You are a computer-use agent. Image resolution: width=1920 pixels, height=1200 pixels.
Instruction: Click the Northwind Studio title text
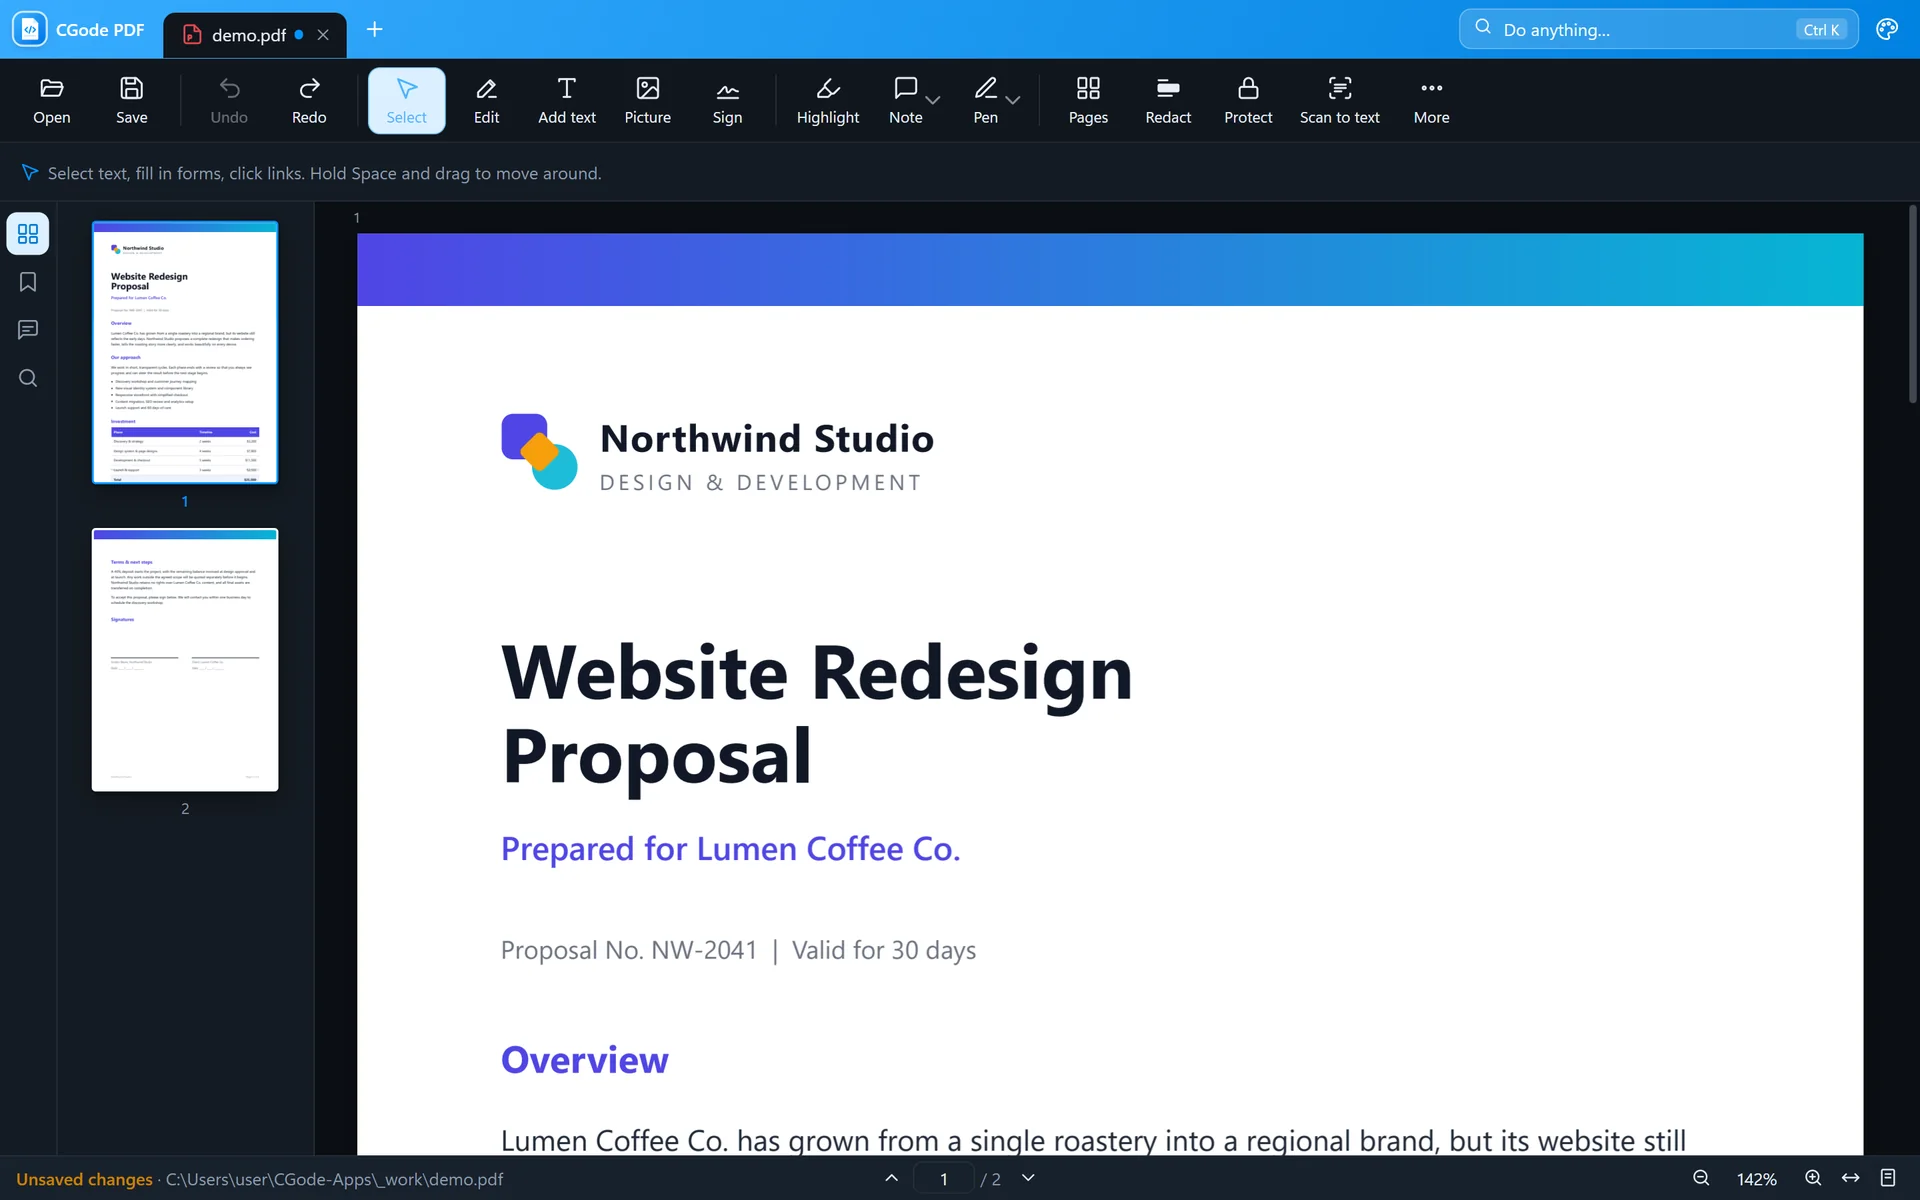click(x=767, y=439)
